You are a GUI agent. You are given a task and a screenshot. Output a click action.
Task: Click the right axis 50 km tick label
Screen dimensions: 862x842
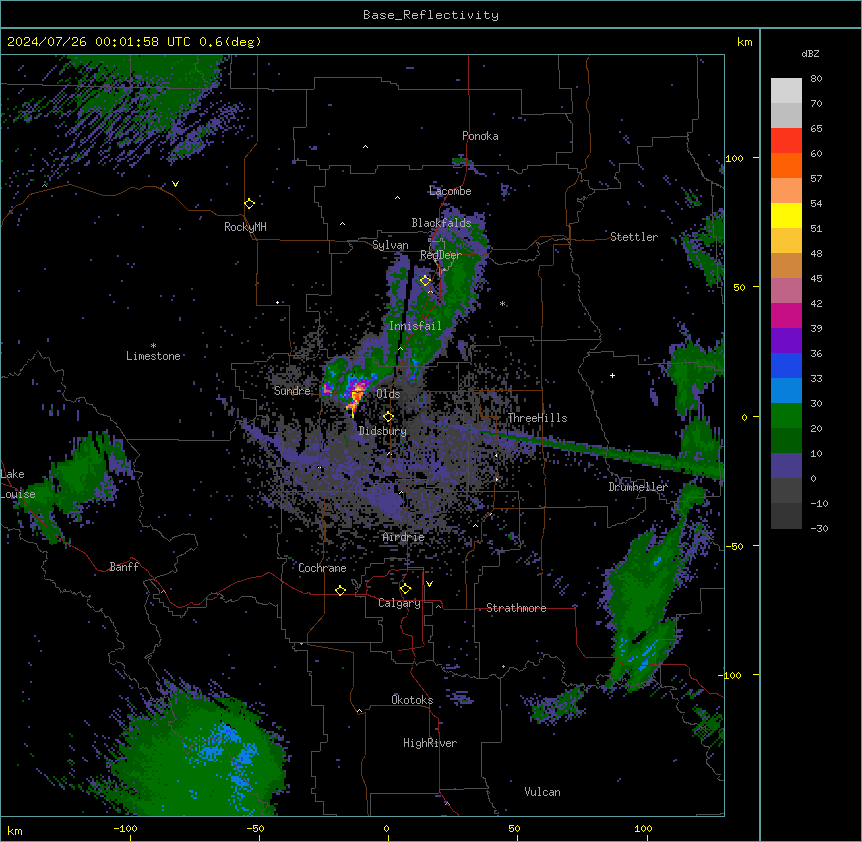(x=739, y=287)
